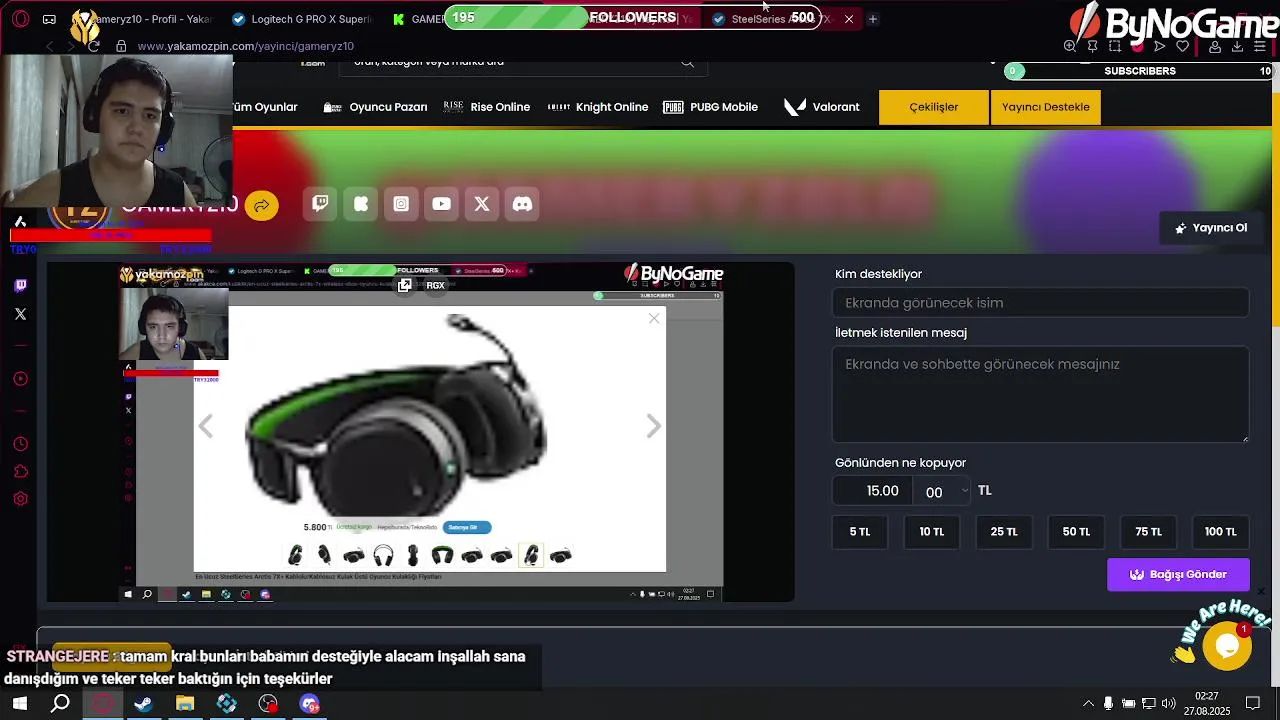This screenshot has height=720, width=1280.
Task: Pop out the embedded stream player
Action: pos(405,286)
